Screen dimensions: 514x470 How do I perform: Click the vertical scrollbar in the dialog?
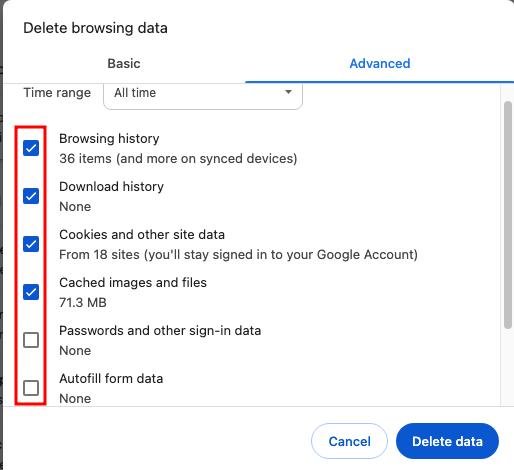point(508,215)
